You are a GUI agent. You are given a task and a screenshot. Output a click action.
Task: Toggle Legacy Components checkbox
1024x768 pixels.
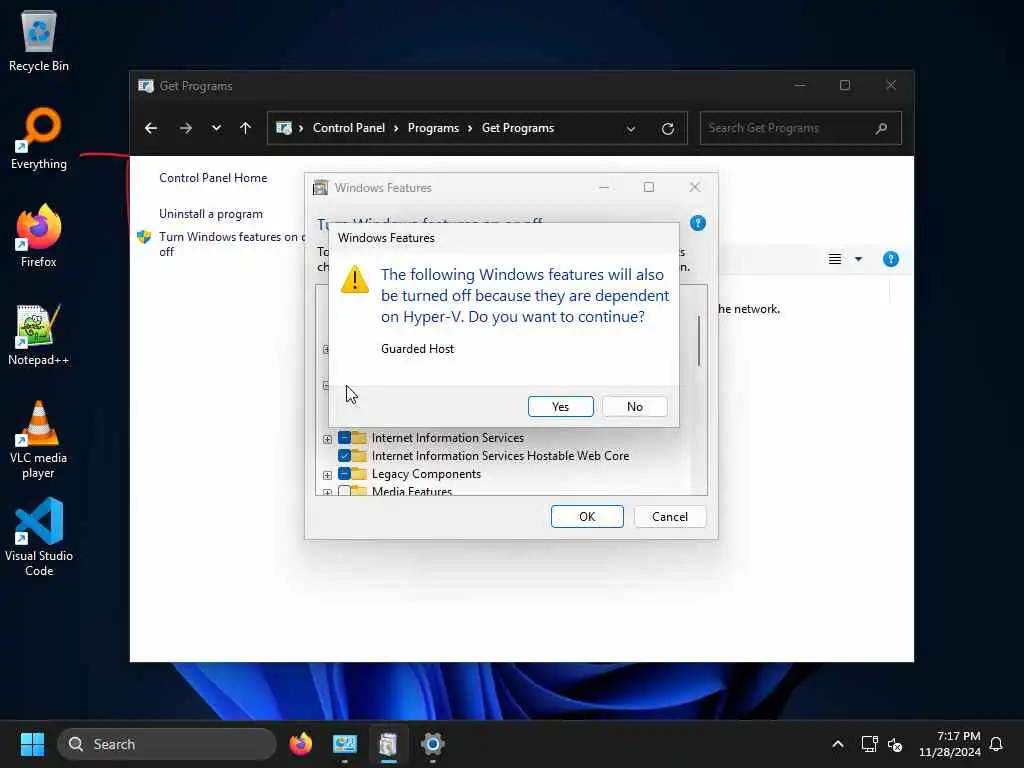344,474
